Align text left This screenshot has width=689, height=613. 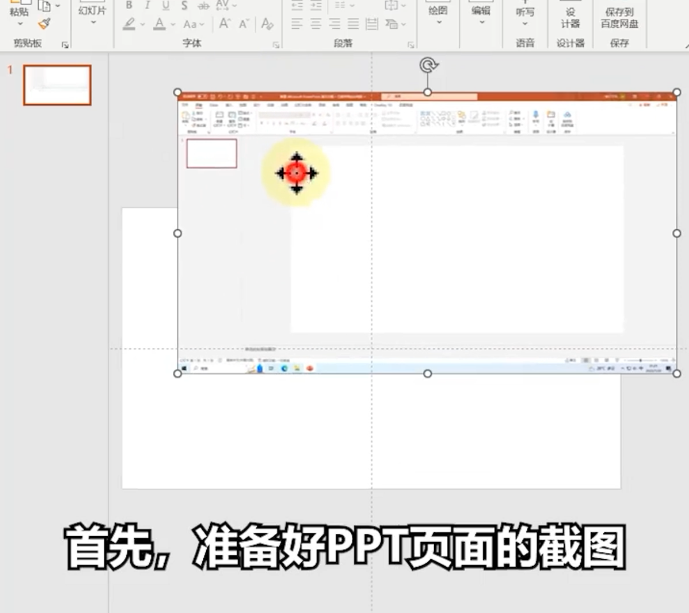[297, 24]
